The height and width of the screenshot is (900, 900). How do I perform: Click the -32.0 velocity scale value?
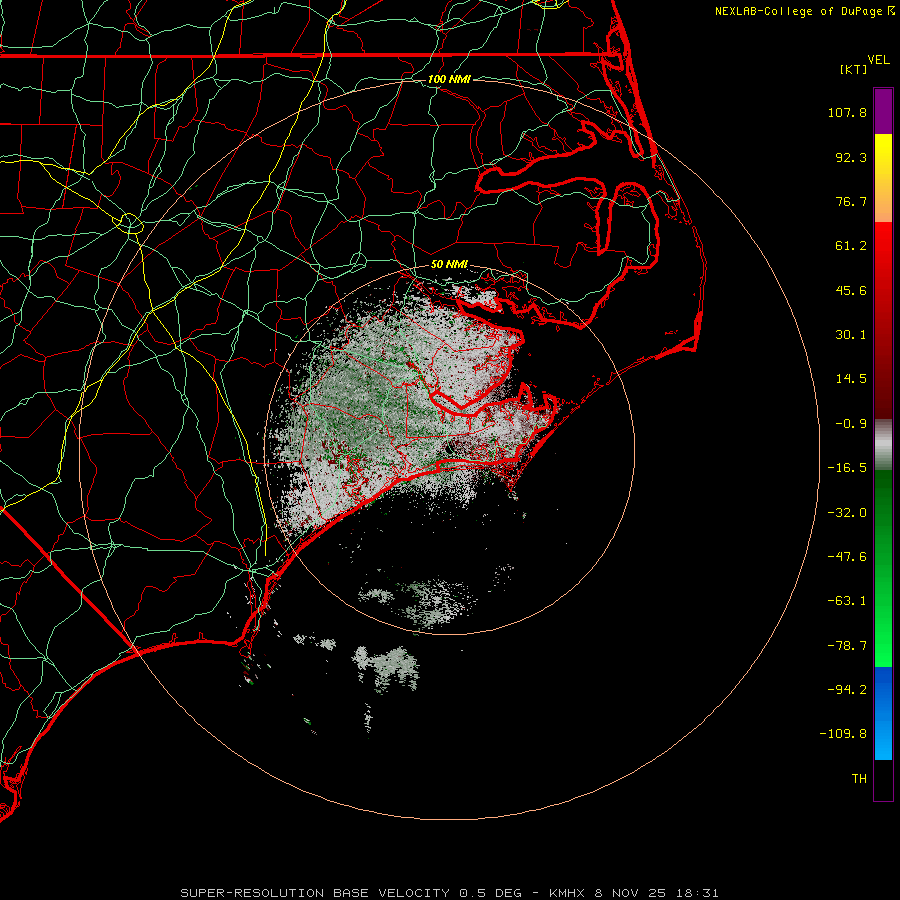click(x=847, y=513)
